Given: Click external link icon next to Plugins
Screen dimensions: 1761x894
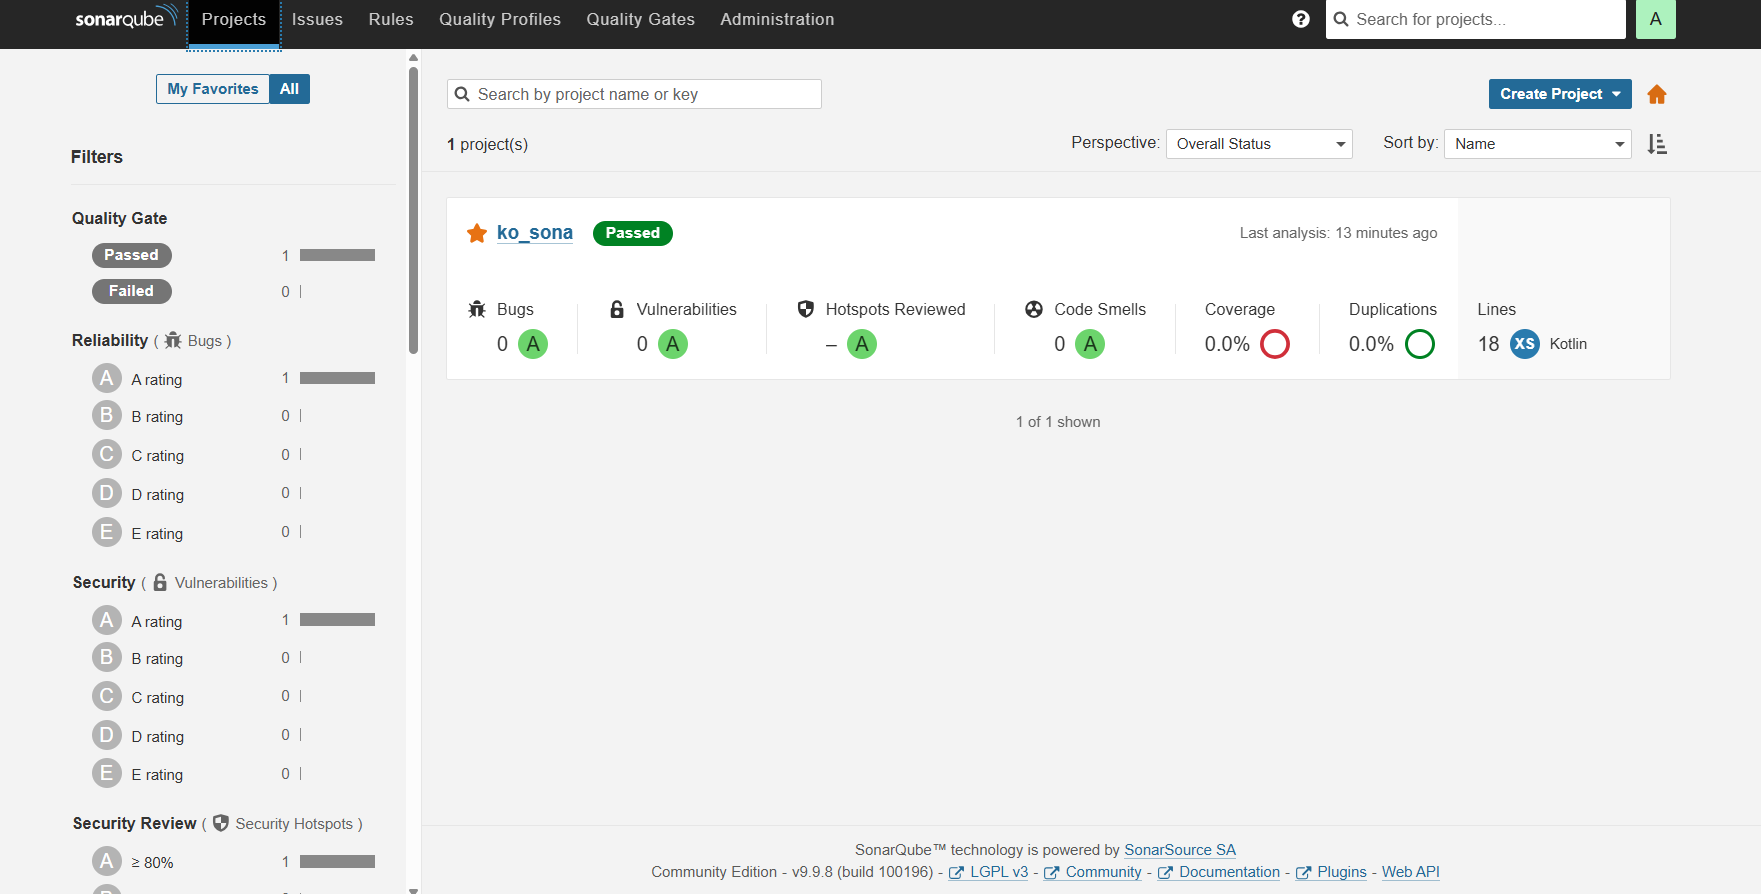Looking at the screenshot, I should 1303,873.
